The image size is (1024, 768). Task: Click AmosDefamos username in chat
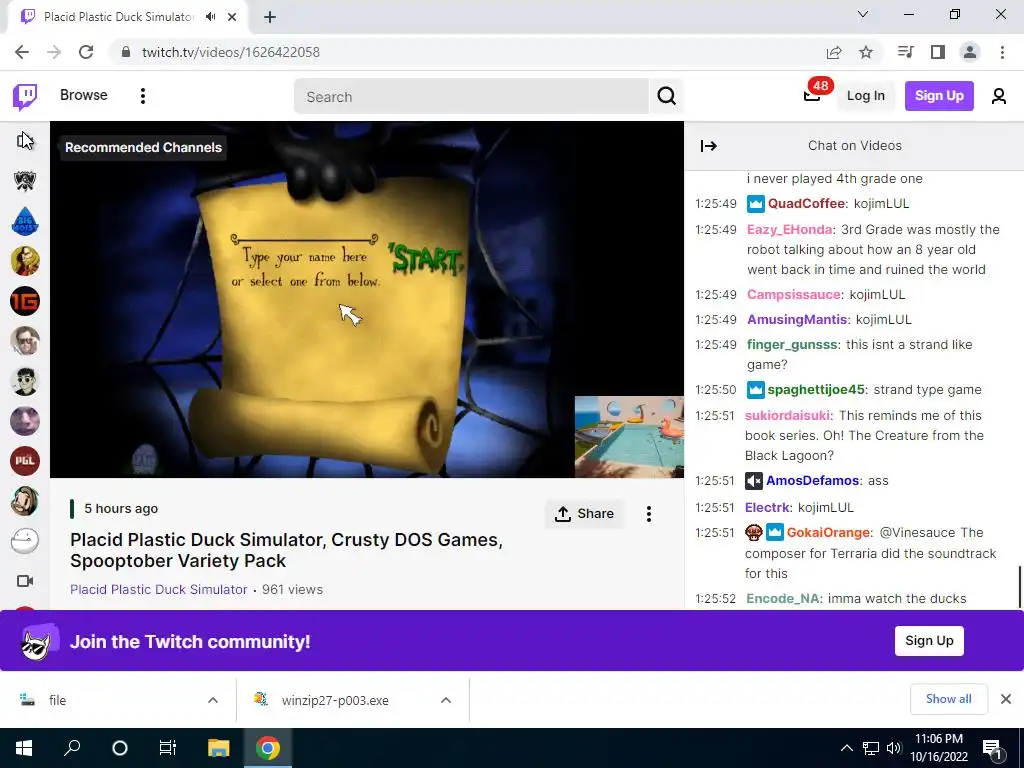point(812,481)
